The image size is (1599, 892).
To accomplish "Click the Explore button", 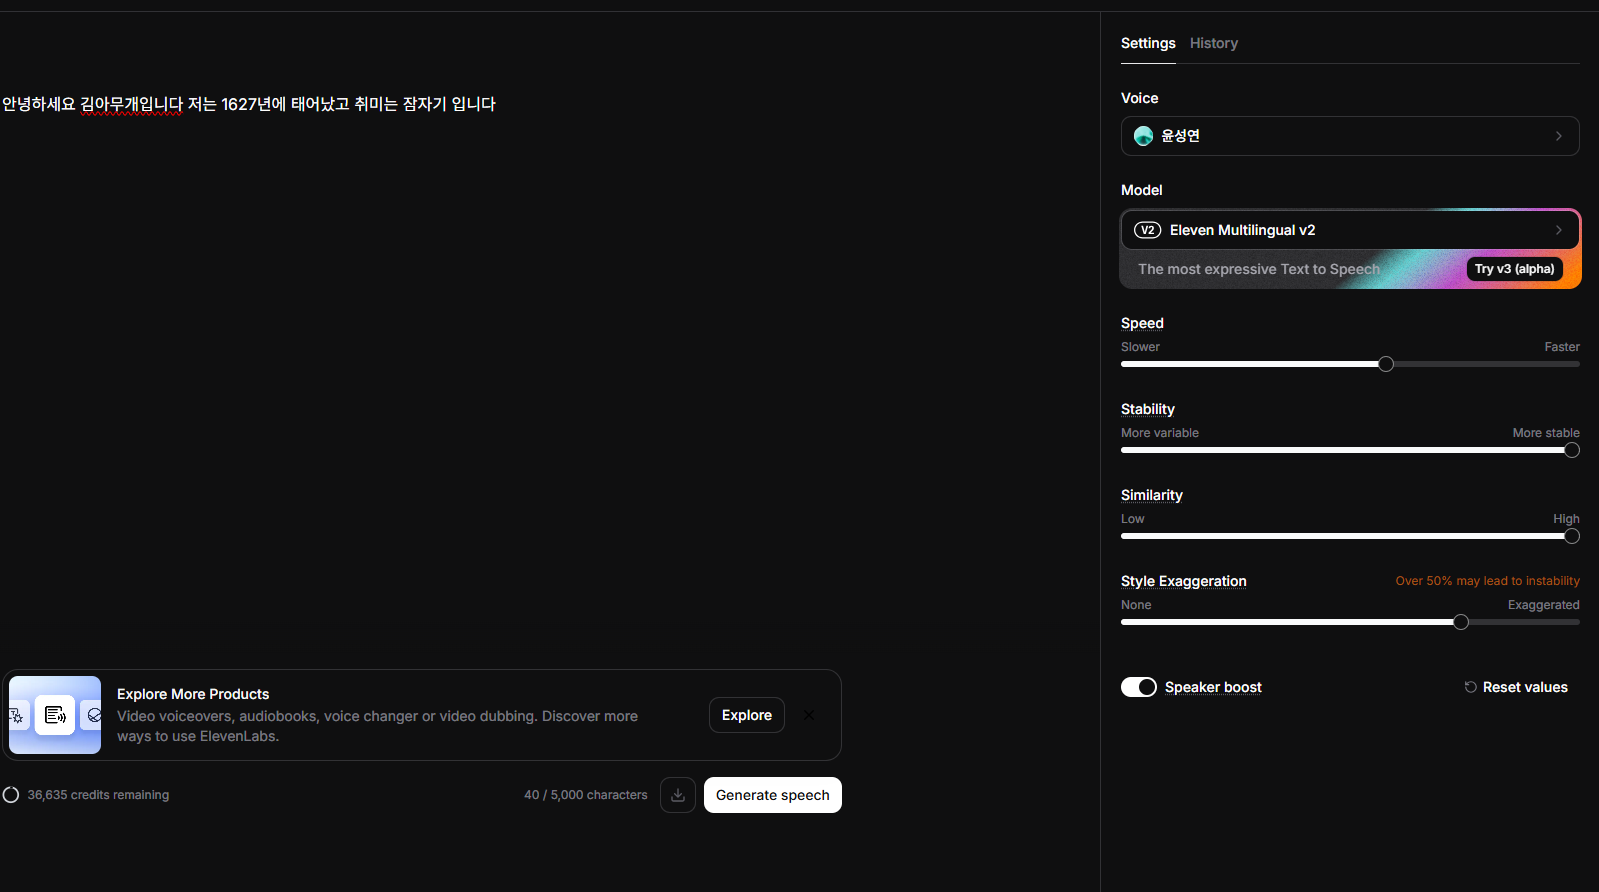I will [747, 715].
